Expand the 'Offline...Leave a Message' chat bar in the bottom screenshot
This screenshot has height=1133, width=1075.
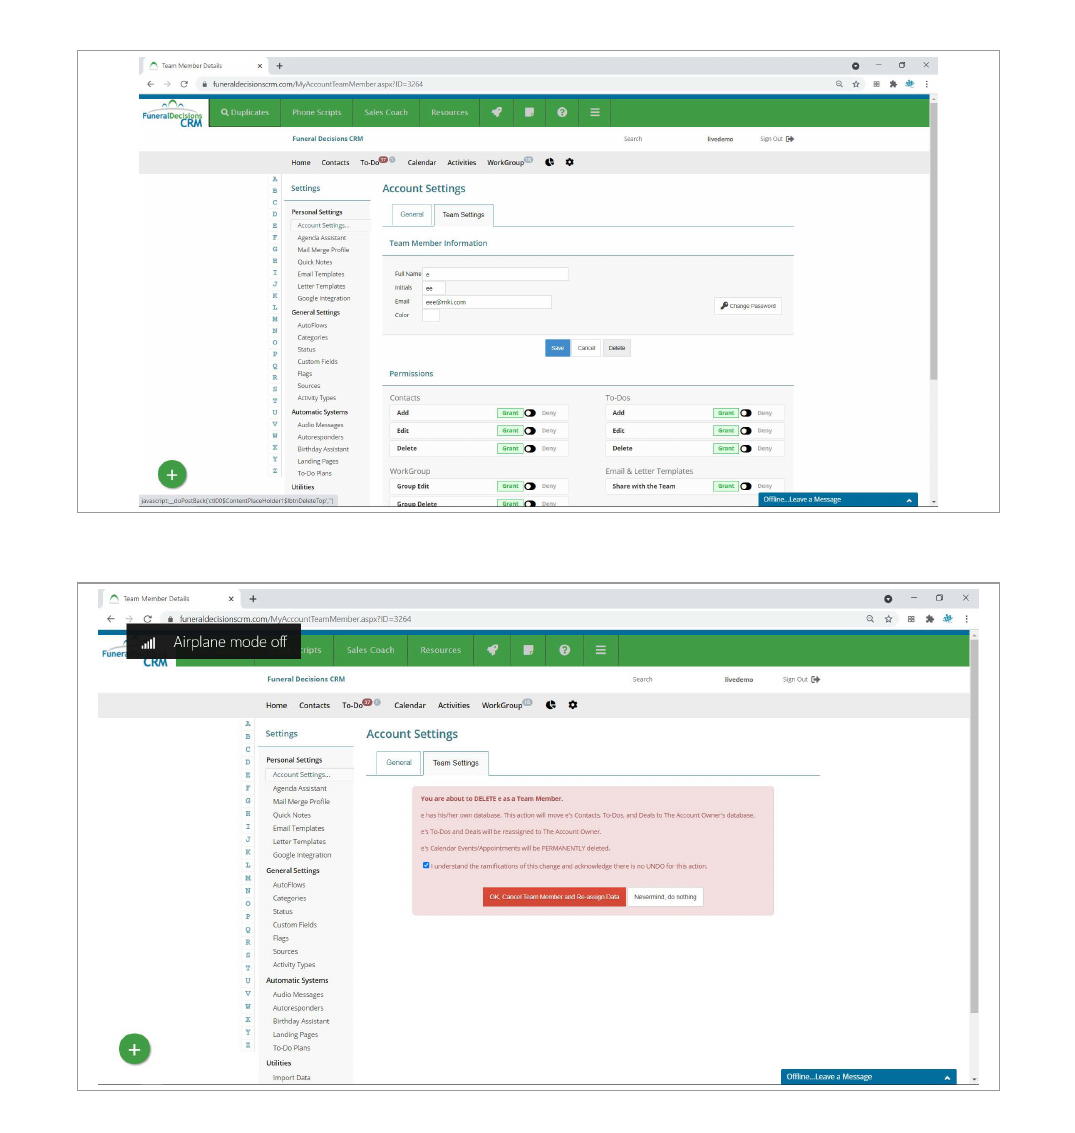click(x=868, y=1077)
